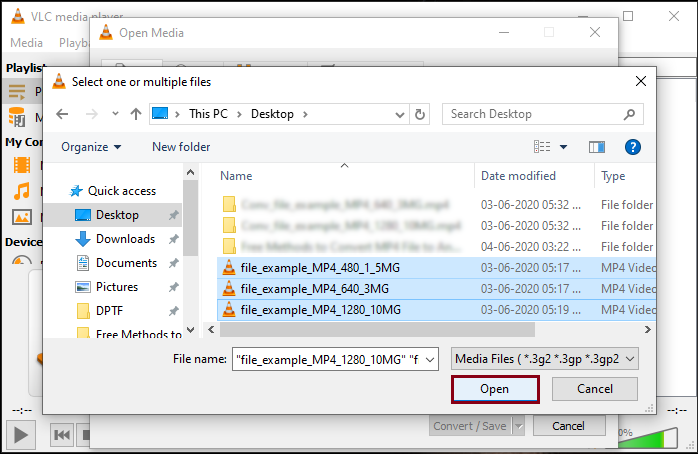Expand the File name combo box dropdown
This screenshot has height=454, width=698.
pyautogui.click(x=430, y=360)
